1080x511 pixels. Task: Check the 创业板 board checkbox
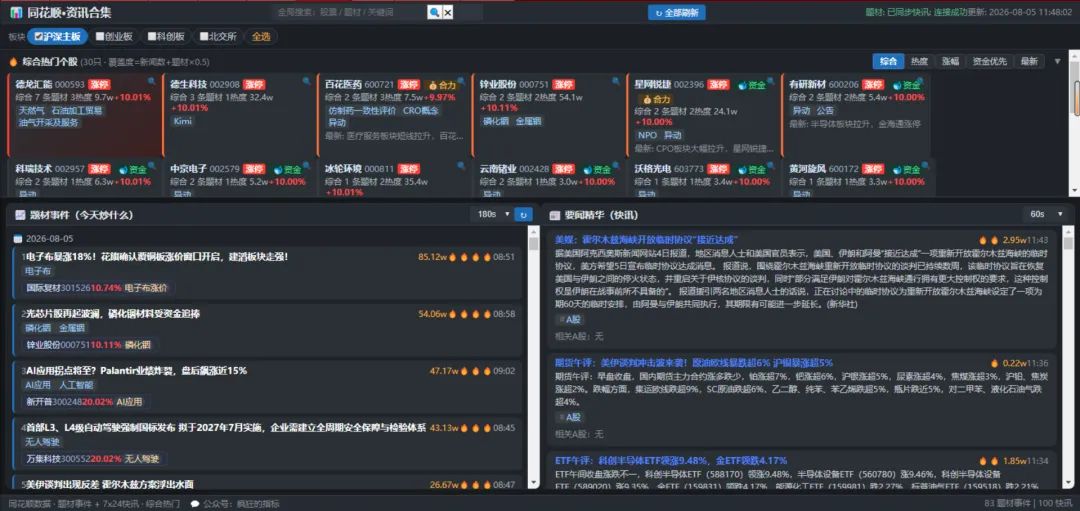click(100, 36)
